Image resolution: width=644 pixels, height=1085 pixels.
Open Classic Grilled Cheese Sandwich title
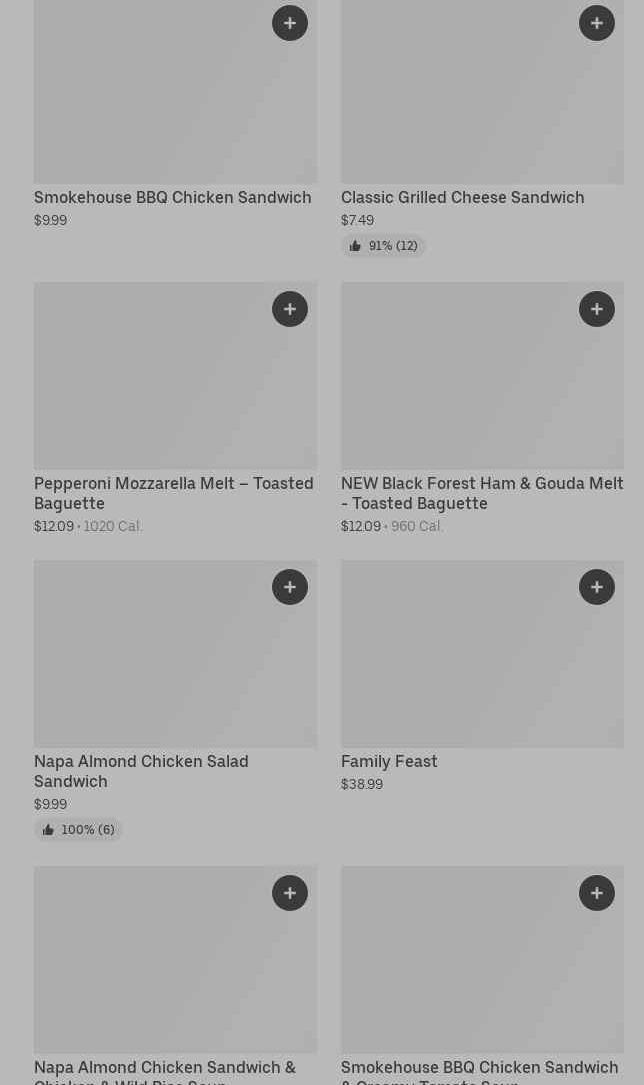click(462, 197)
